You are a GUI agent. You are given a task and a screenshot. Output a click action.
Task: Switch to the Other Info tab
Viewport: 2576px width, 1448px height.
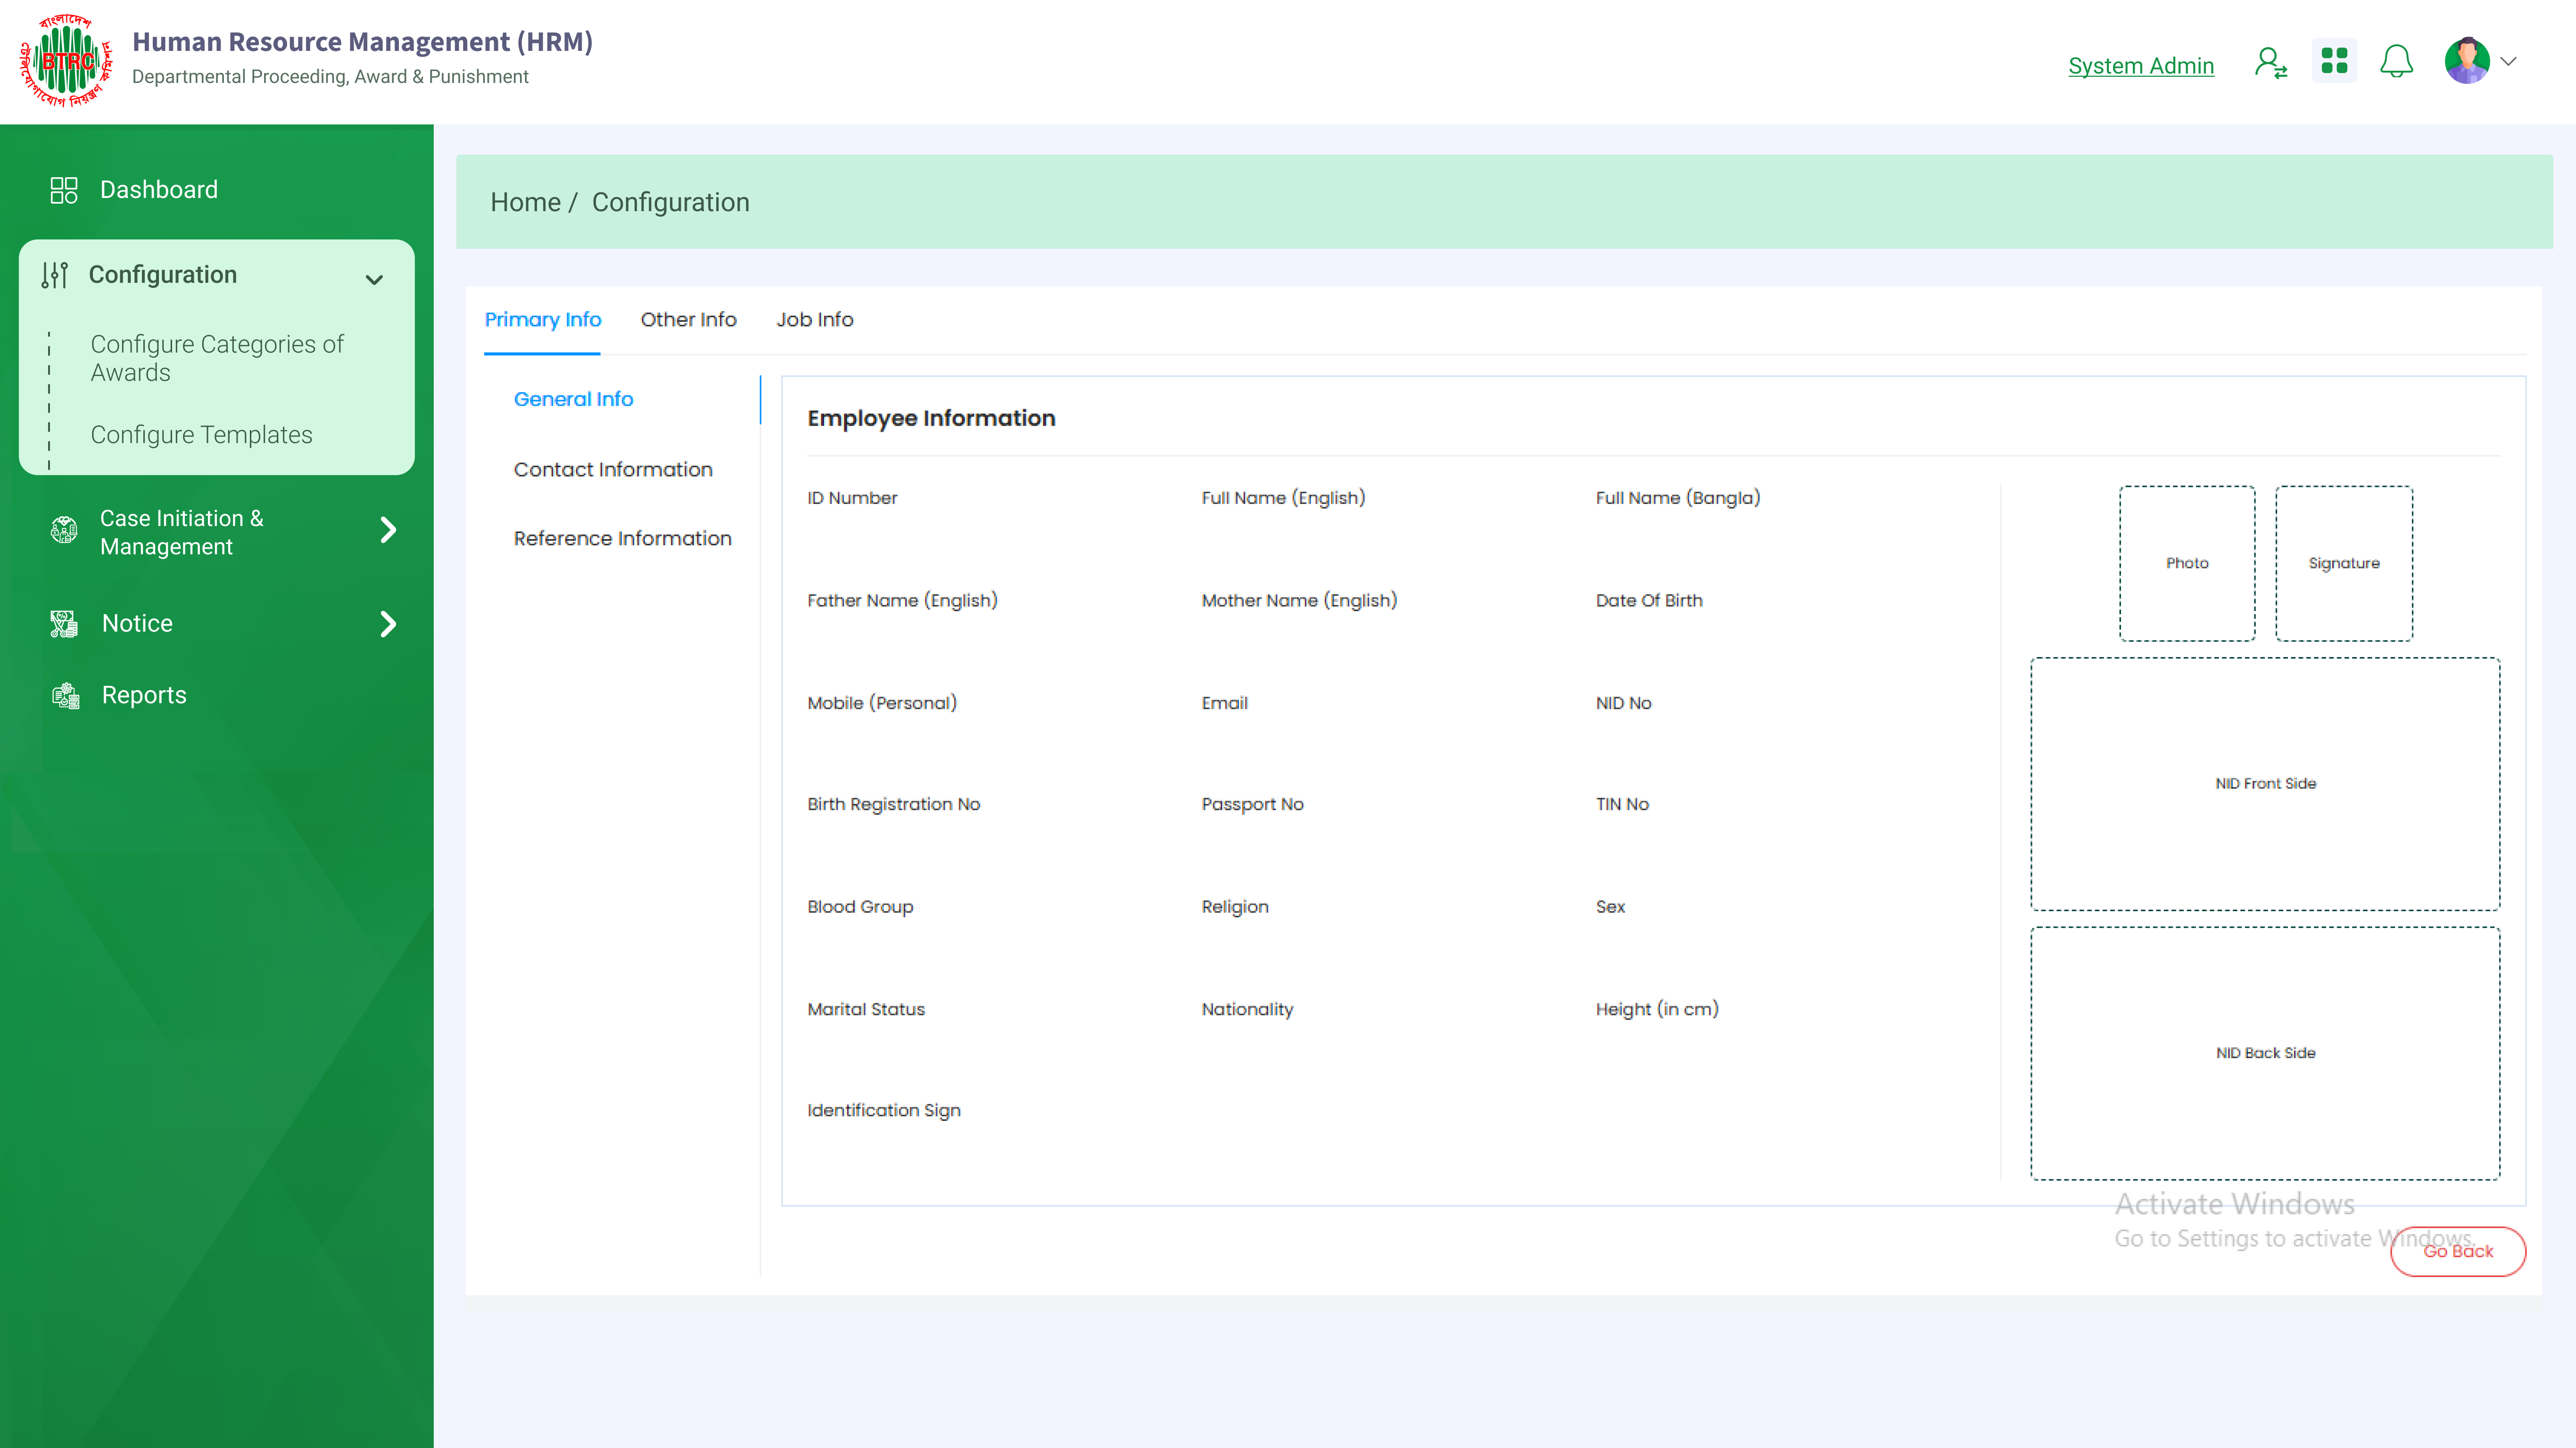[x=688, y=320]
